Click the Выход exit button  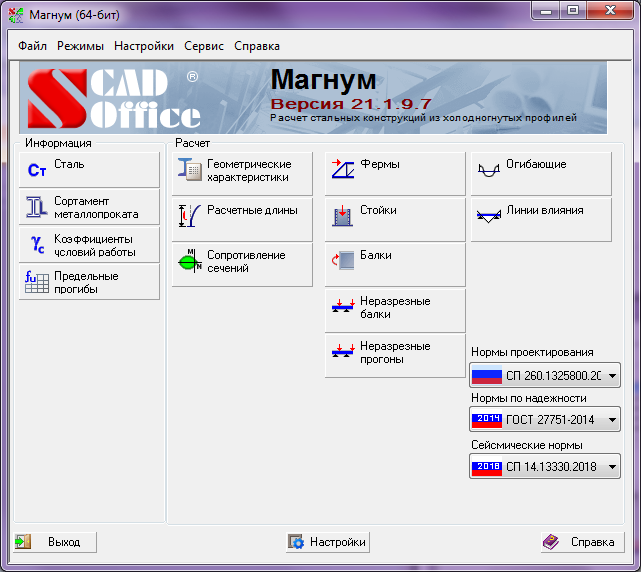tap(55, 542)
